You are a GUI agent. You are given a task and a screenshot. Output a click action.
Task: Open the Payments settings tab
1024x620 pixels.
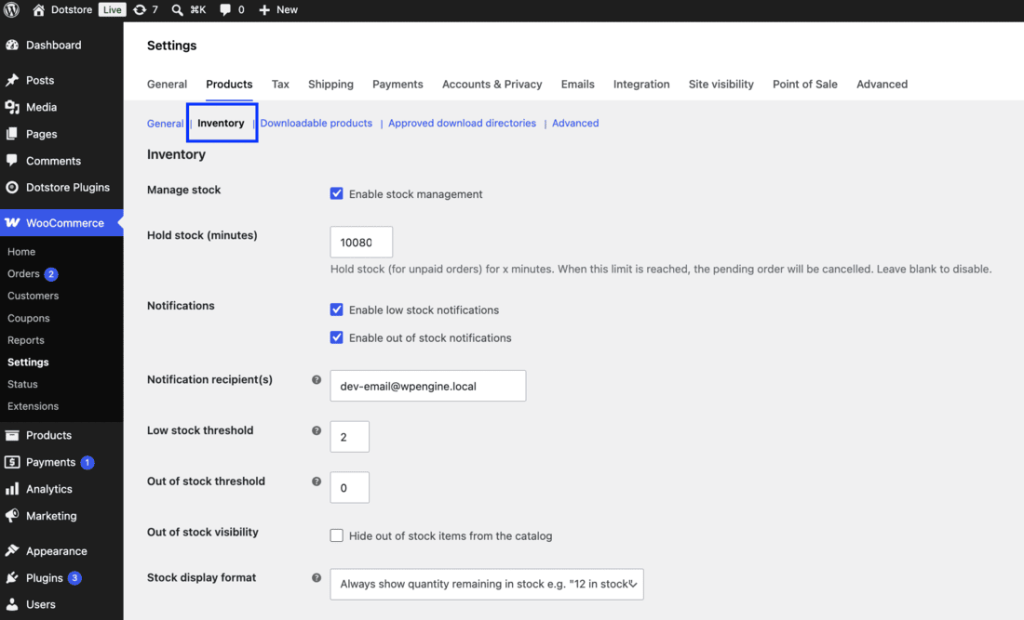[398, 84]
